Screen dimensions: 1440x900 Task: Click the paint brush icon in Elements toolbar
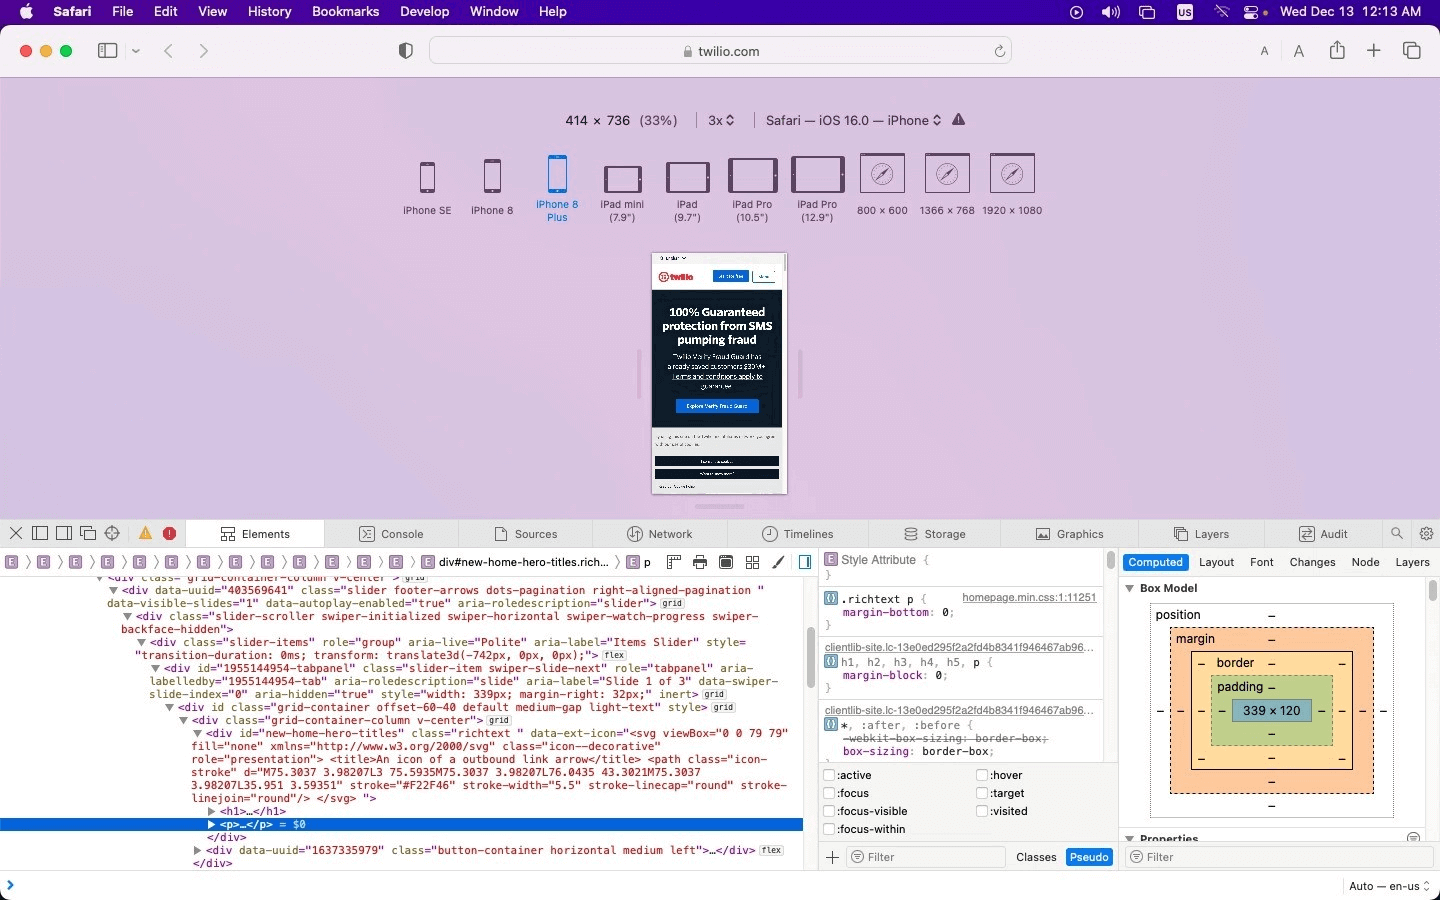tap(779, 563)
